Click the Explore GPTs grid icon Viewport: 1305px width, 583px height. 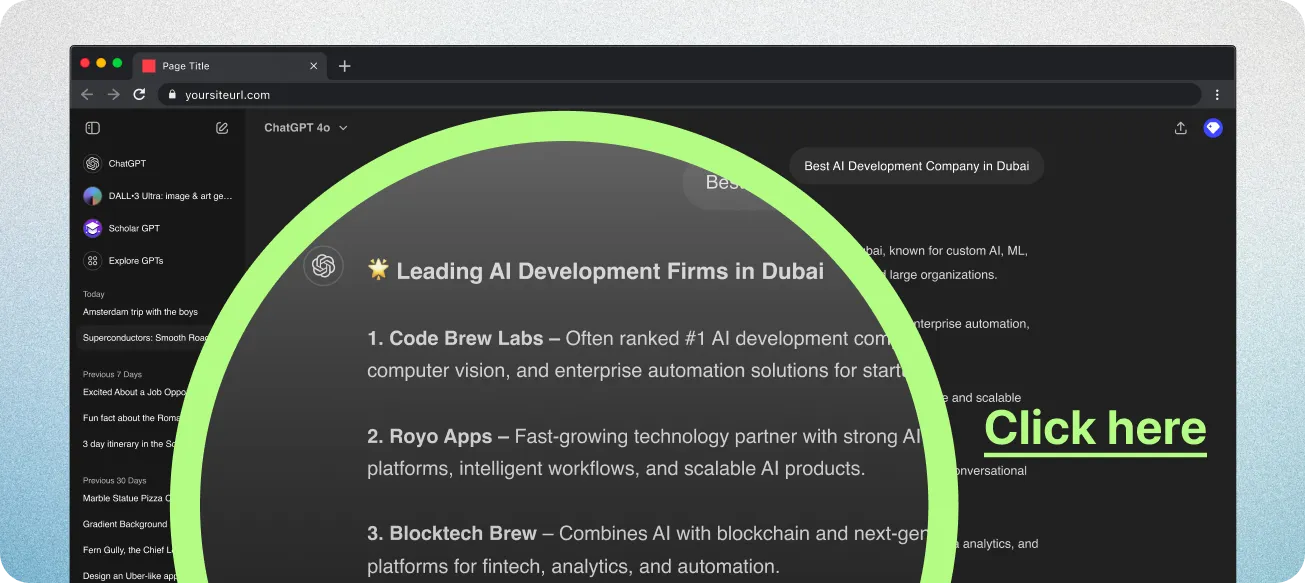tap(92, 261)
